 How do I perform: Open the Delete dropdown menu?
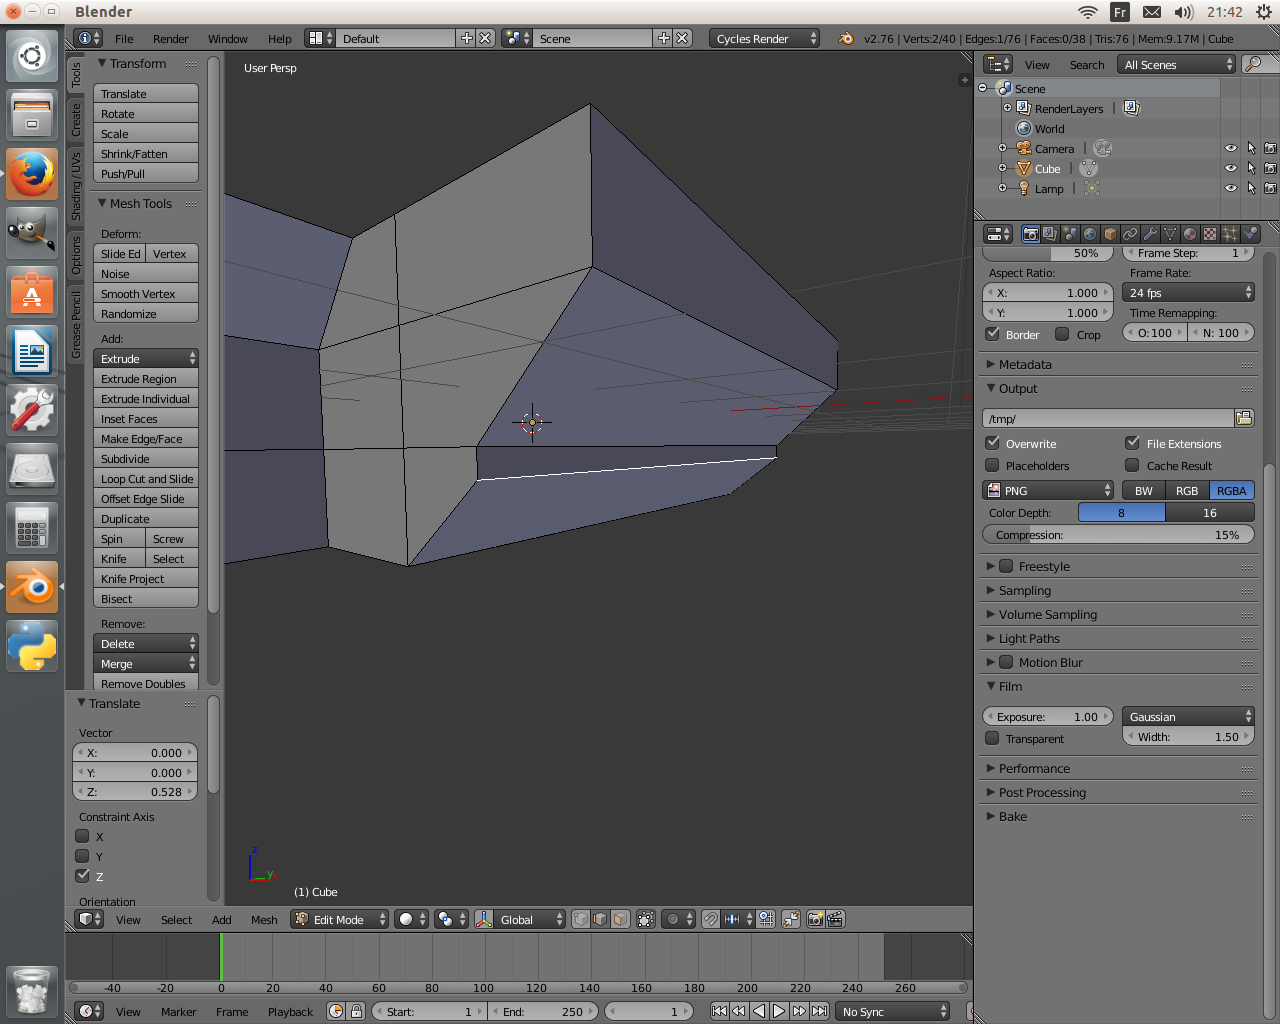(x=146, y=643)
